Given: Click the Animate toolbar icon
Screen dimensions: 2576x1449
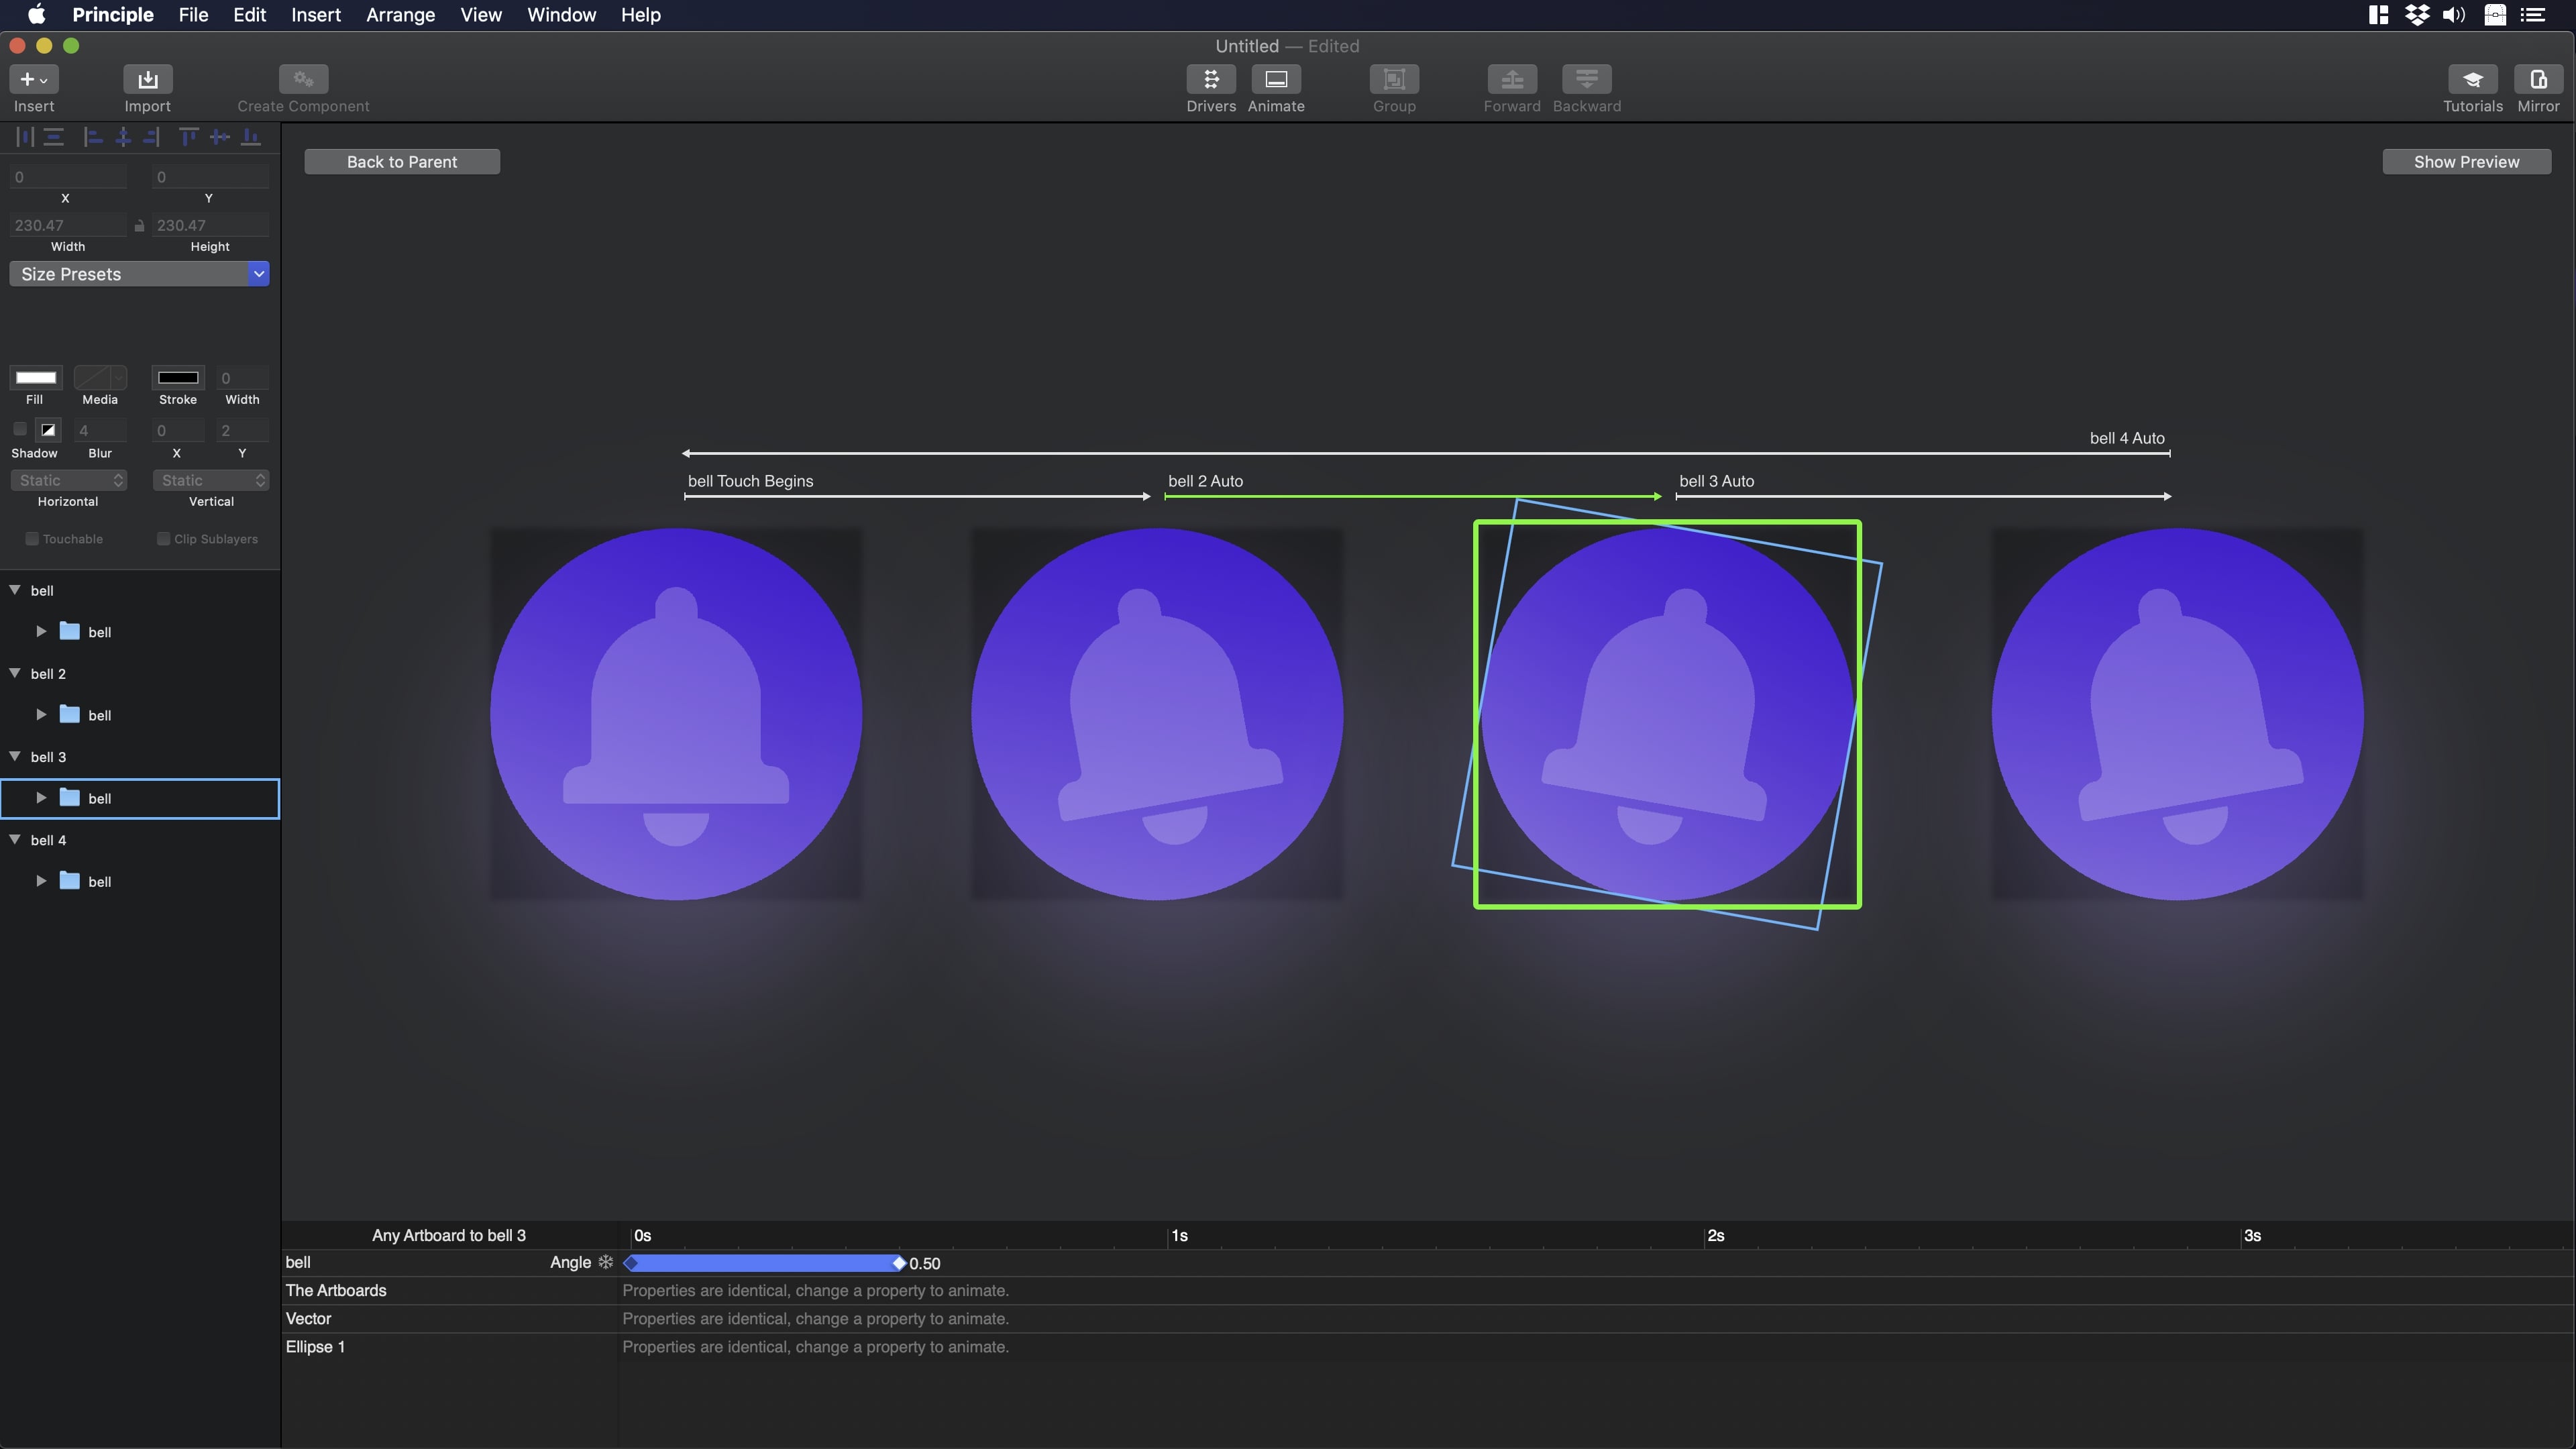Looking at the screenshot, I should pos(1275,79).
